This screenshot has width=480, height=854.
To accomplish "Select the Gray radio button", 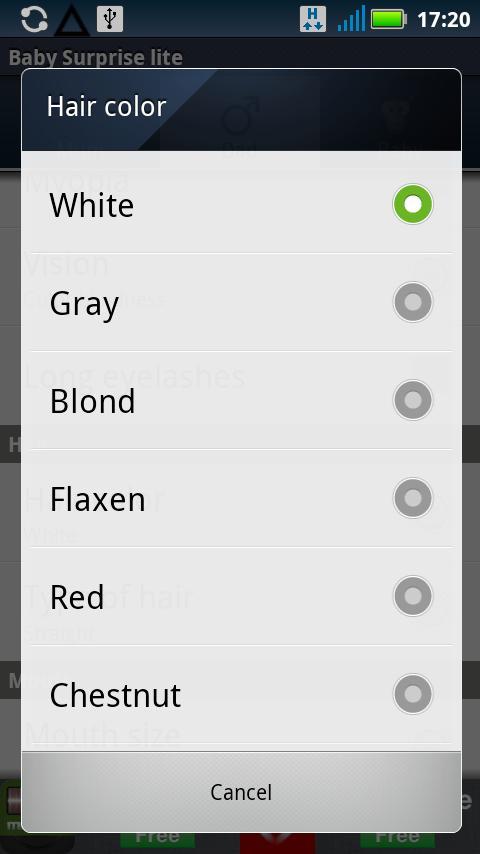I will click(413, 302).
